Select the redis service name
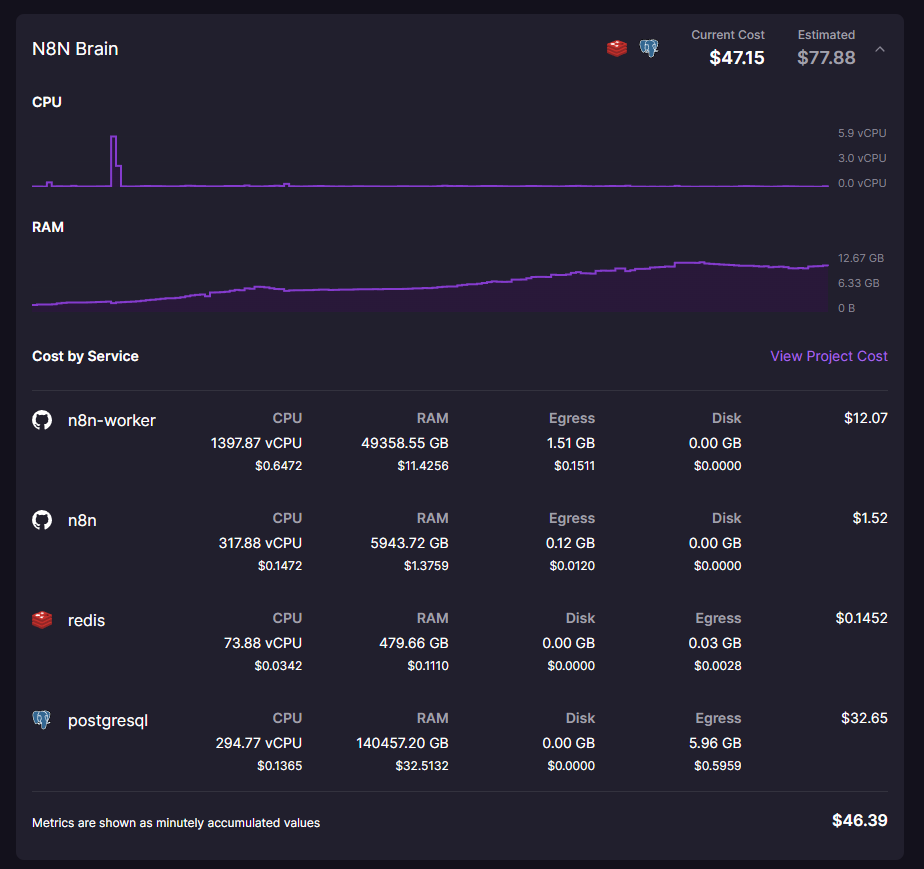Image resolution: width=924 pixels, height=869 pixels. click(x=86, y=620)
